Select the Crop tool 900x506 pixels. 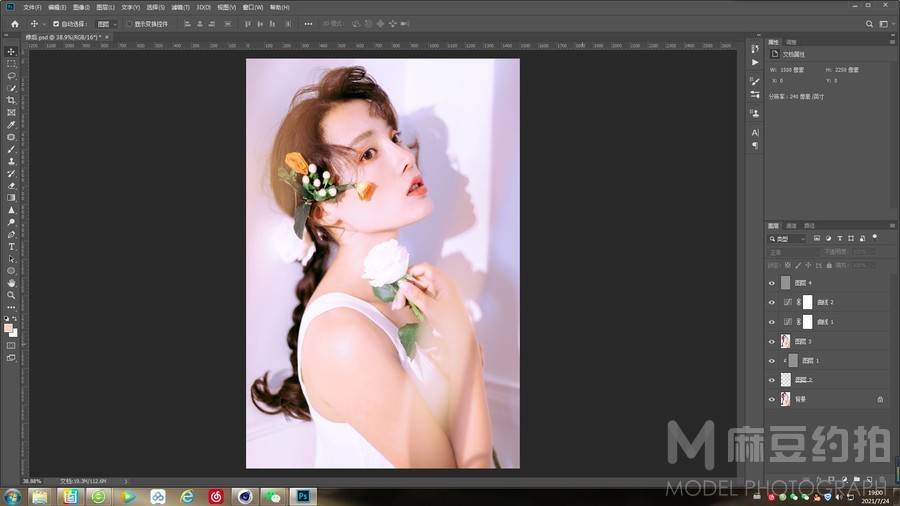click(11, 100)
